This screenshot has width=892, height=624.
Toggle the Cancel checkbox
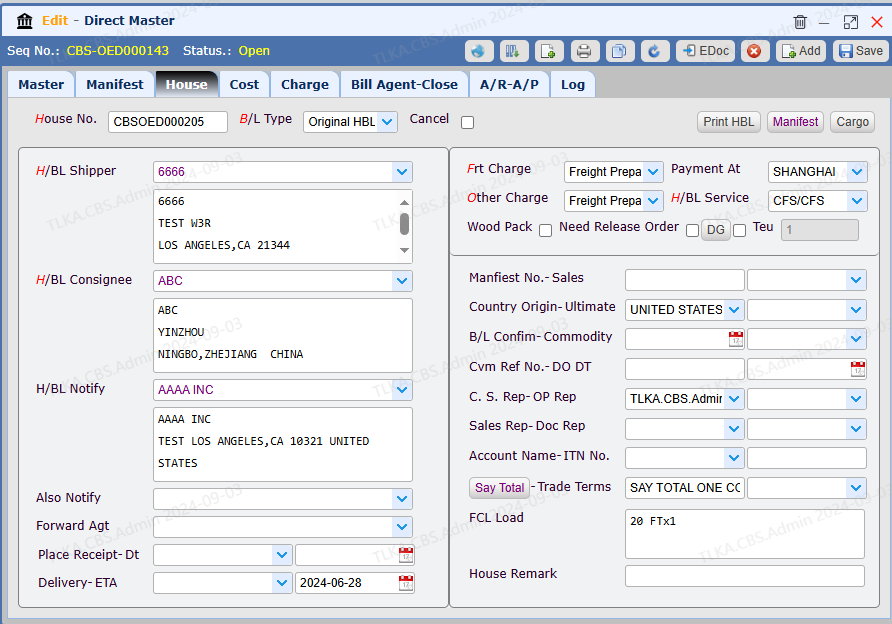(468, 122)
